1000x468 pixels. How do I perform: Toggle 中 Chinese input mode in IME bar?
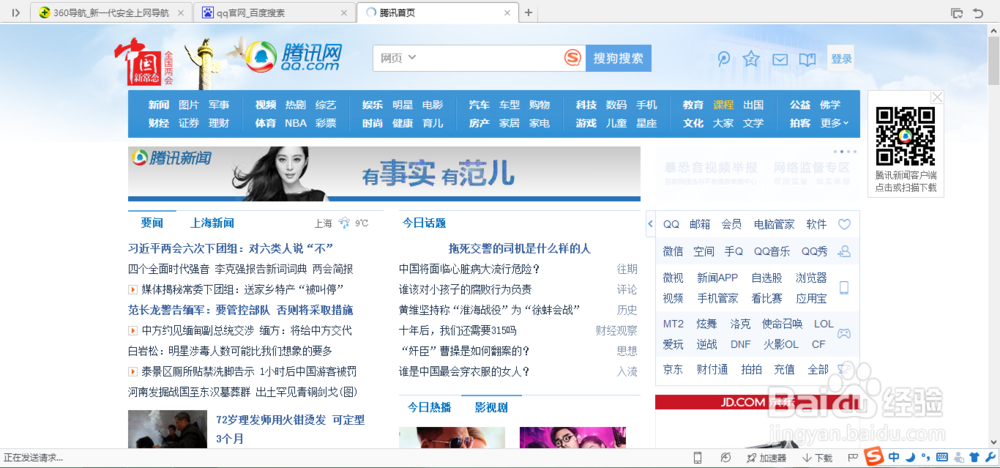[x=893, y=457]
